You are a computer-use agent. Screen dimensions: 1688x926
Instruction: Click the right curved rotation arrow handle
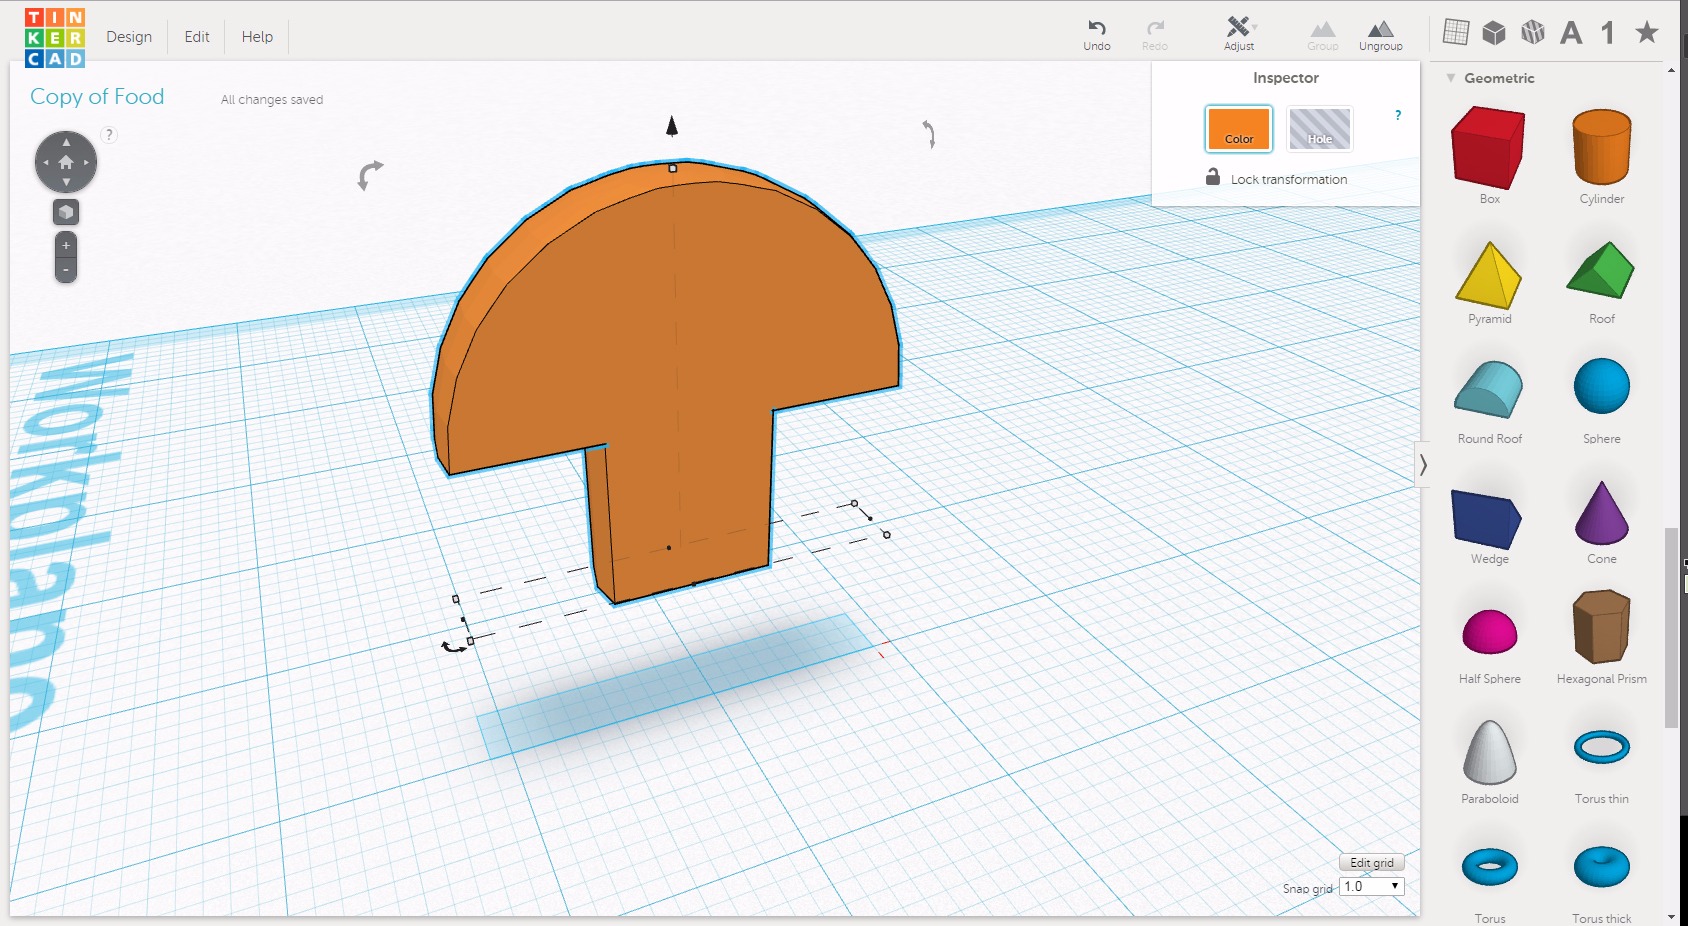pyautogui.click(x=929, y=134)
